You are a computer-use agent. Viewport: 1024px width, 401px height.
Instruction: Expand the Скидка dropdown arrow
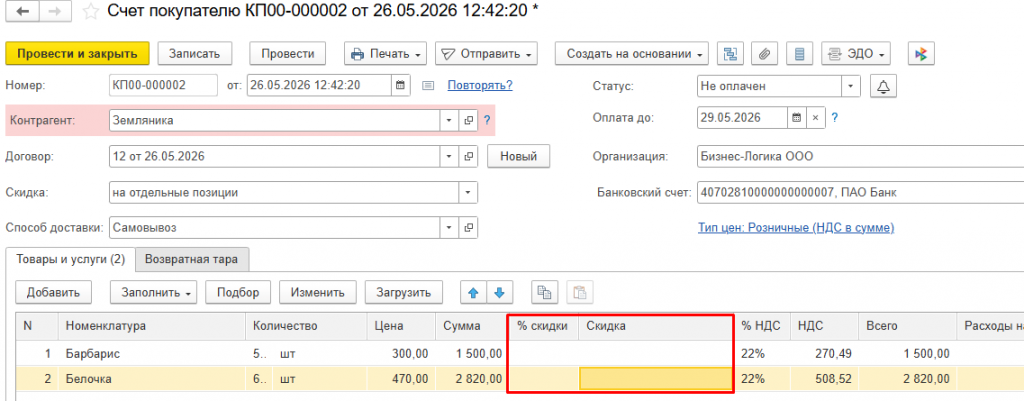pyautogui.click(x=468, y=192)
